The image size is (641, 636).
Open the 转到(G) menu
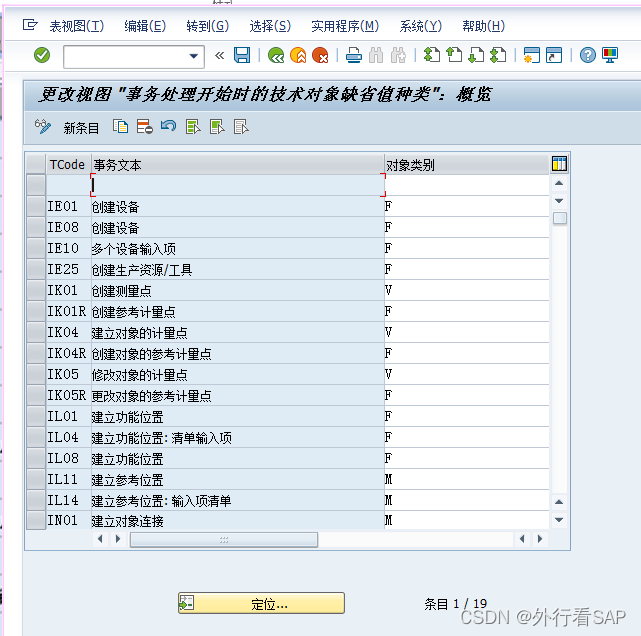208,26
